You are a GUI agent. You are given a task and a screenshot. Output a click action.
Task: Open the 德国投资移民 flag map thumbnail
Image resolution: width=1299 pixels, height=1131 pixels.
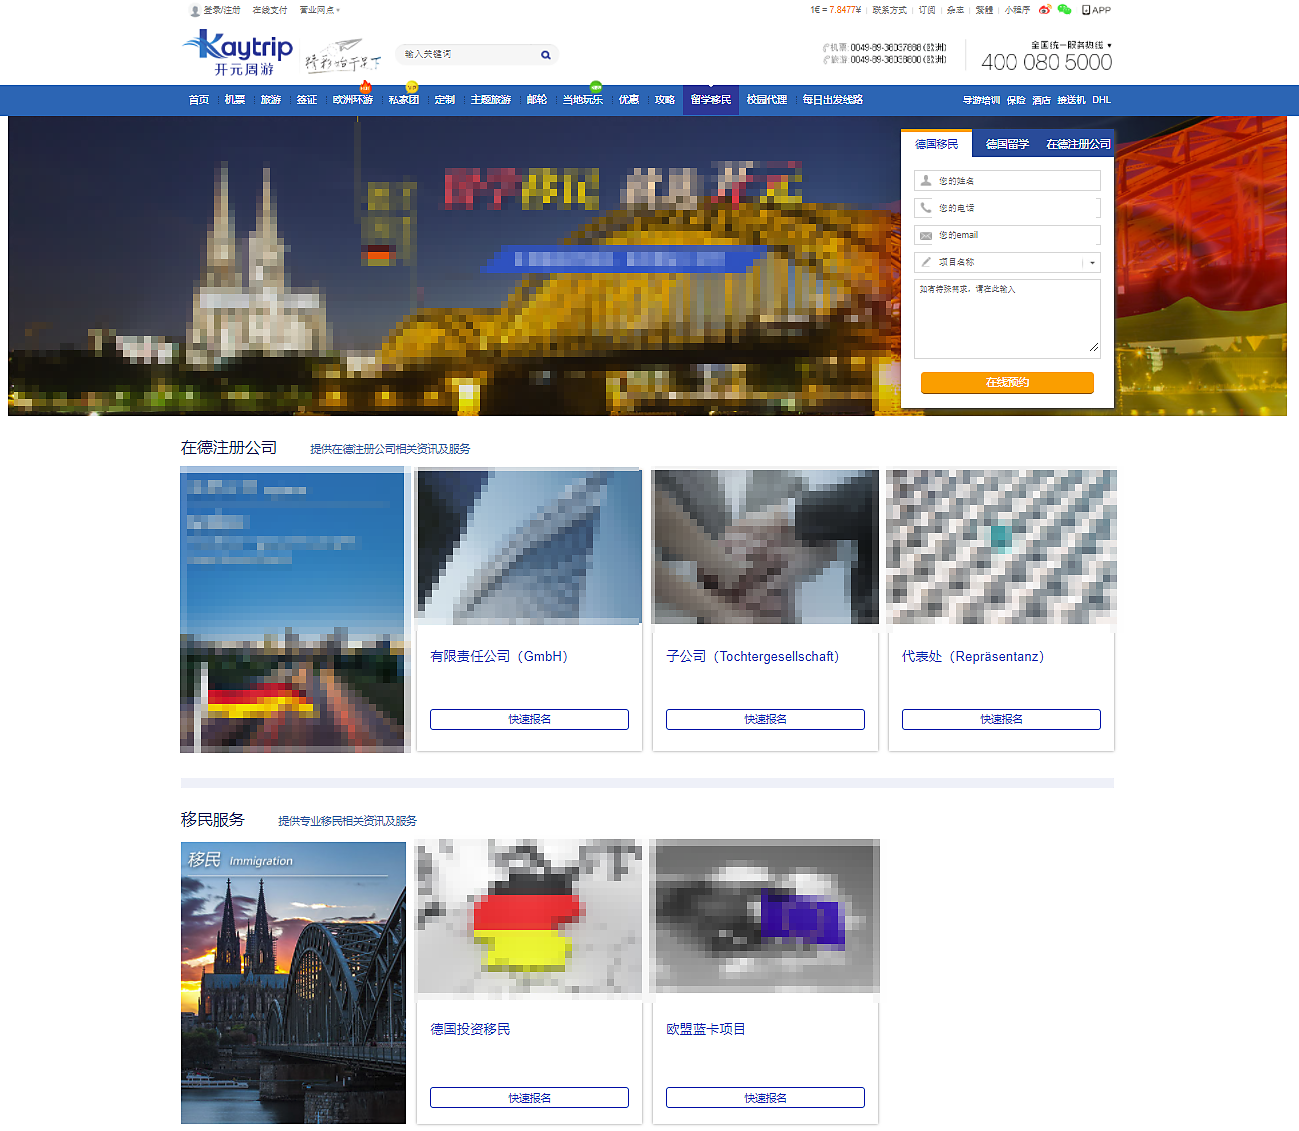(529, 917)
